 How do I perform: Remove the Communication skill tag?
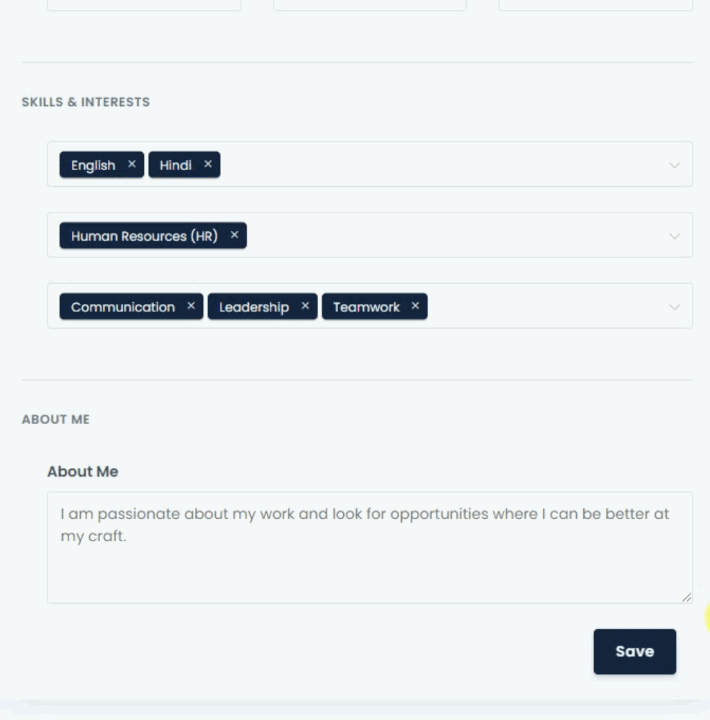coord(191,306)
